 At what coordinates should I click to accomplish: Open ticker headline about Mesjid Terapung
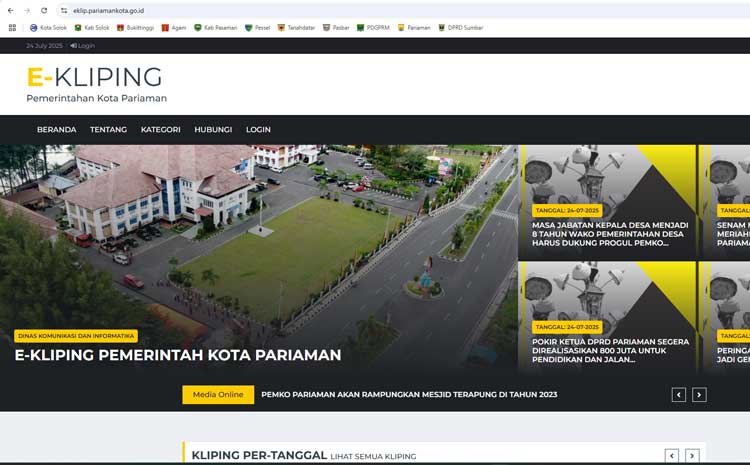(x=409, y=395)
